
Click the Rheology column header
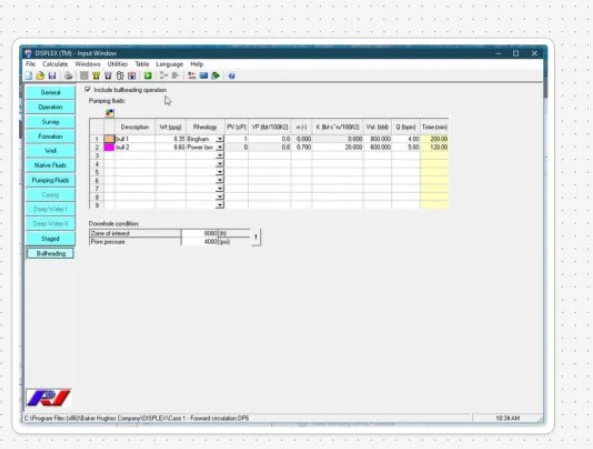click(x=205, y=127)
